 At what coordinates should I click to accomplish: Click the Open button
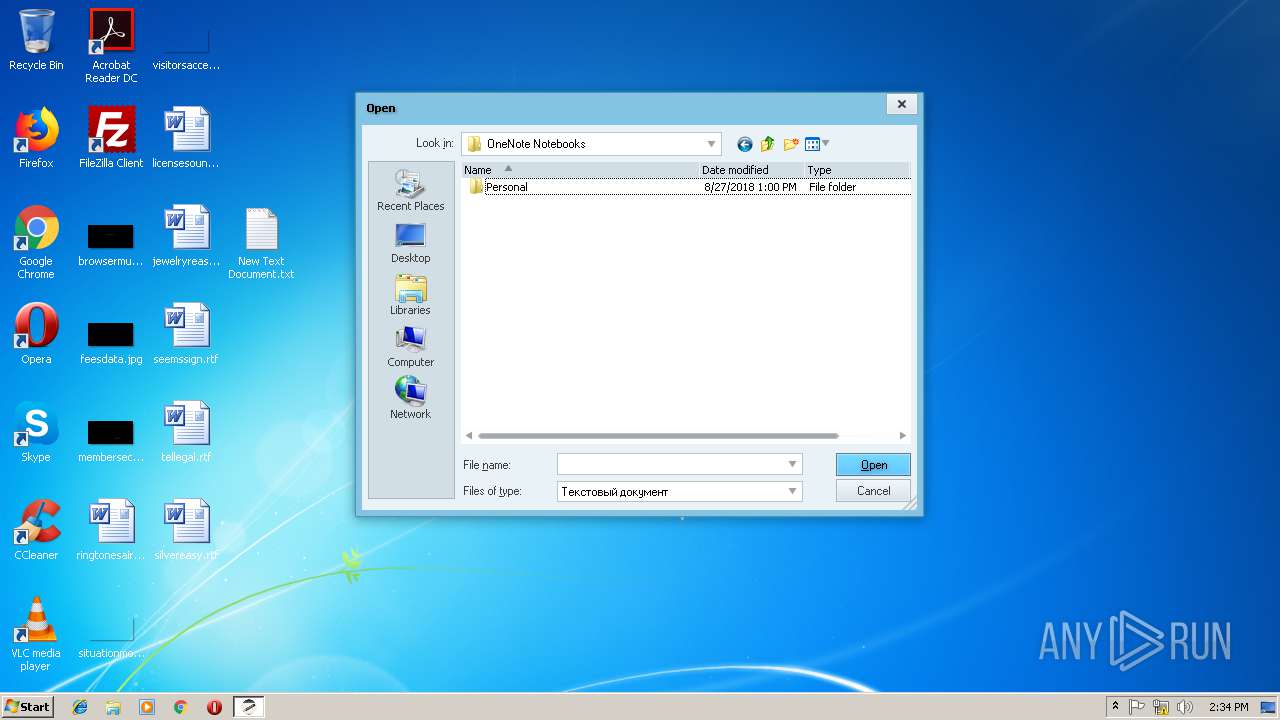(x=873, y=464)
